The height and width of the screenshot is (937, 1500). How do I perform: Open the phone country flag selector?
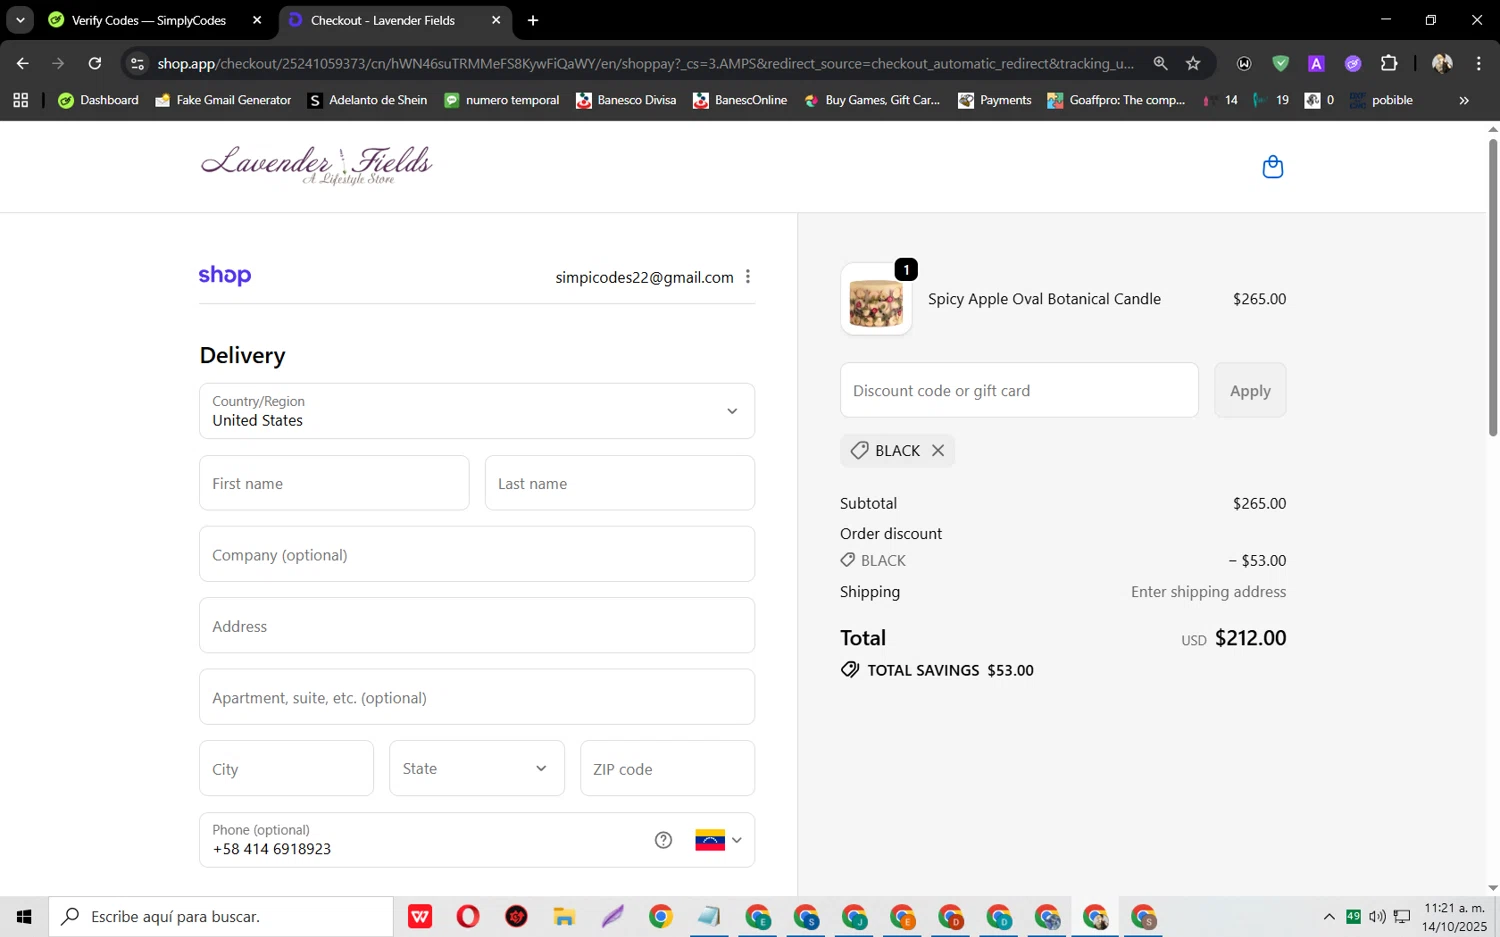[x=719, y=840]
